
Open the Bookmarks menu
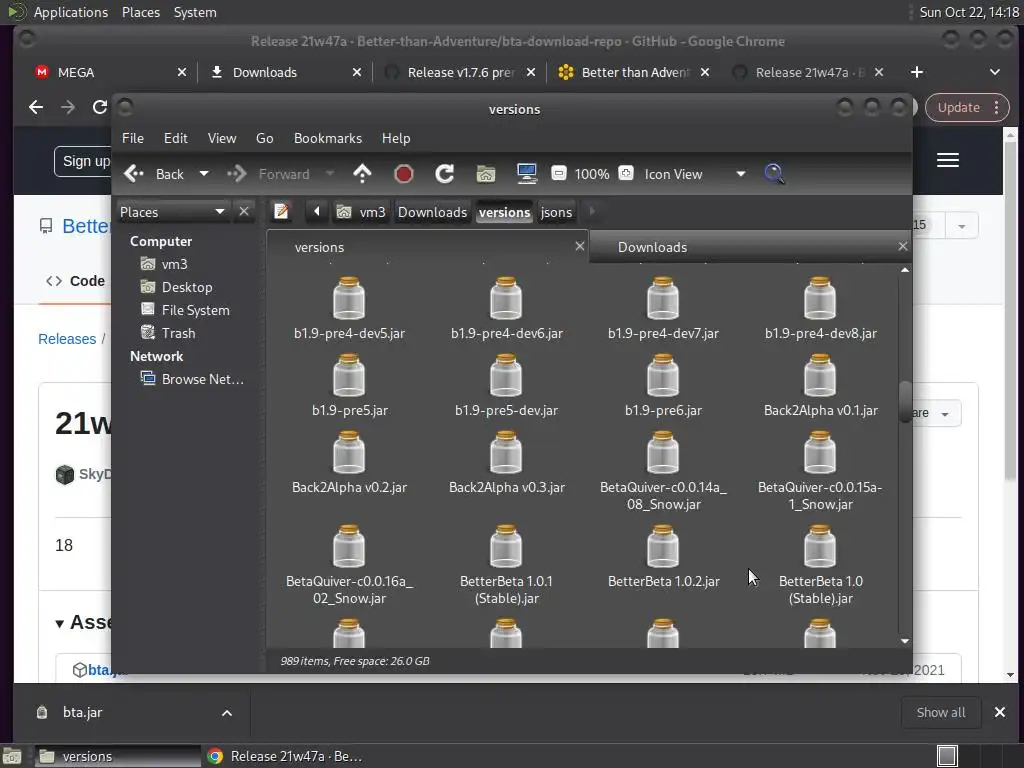(x=327, y=138)
